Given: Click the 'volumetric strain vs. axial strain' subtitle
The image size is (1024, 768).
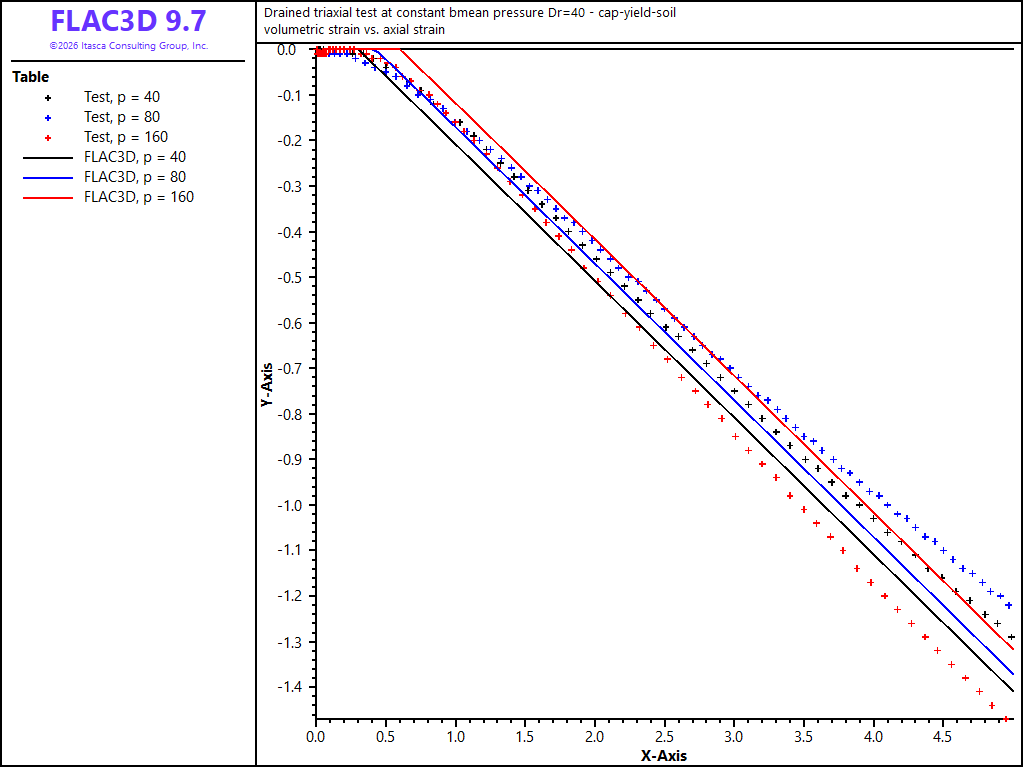Looking at the screenshot, I should tap(355, 30).
